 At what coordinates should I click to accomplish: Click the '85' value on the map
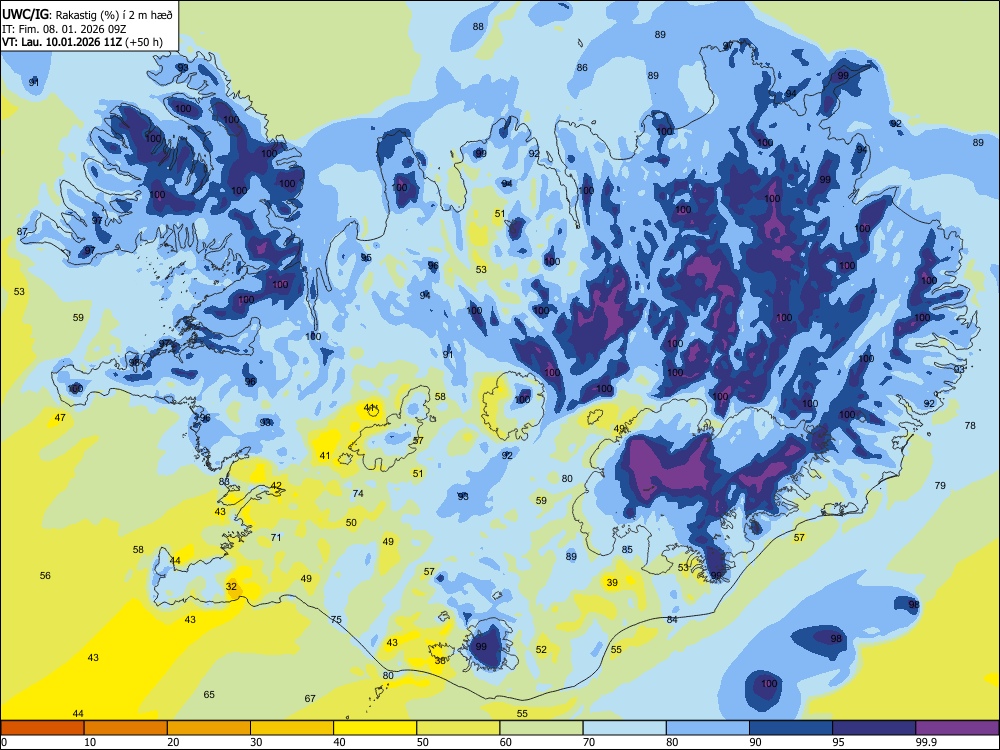point(628,549)
